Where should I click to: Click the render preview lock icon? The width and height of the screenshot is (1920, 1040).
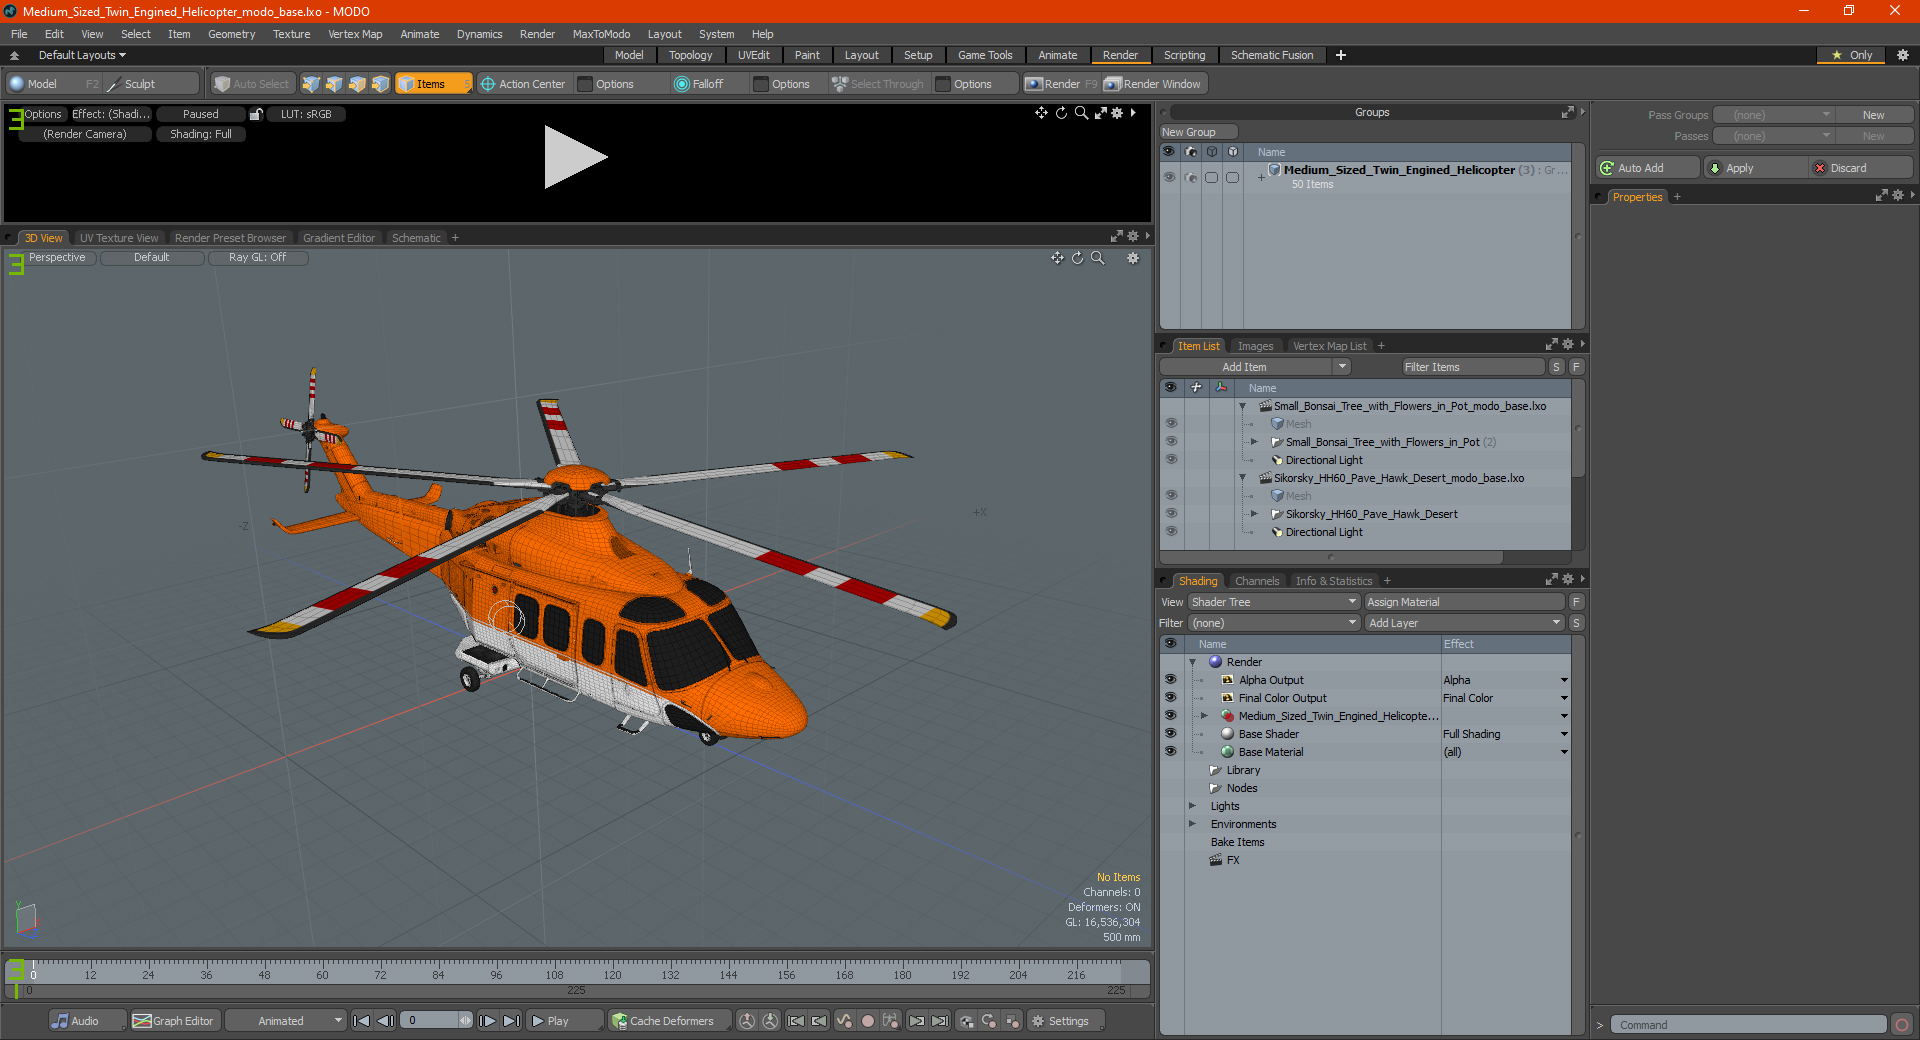click(256, 114)
